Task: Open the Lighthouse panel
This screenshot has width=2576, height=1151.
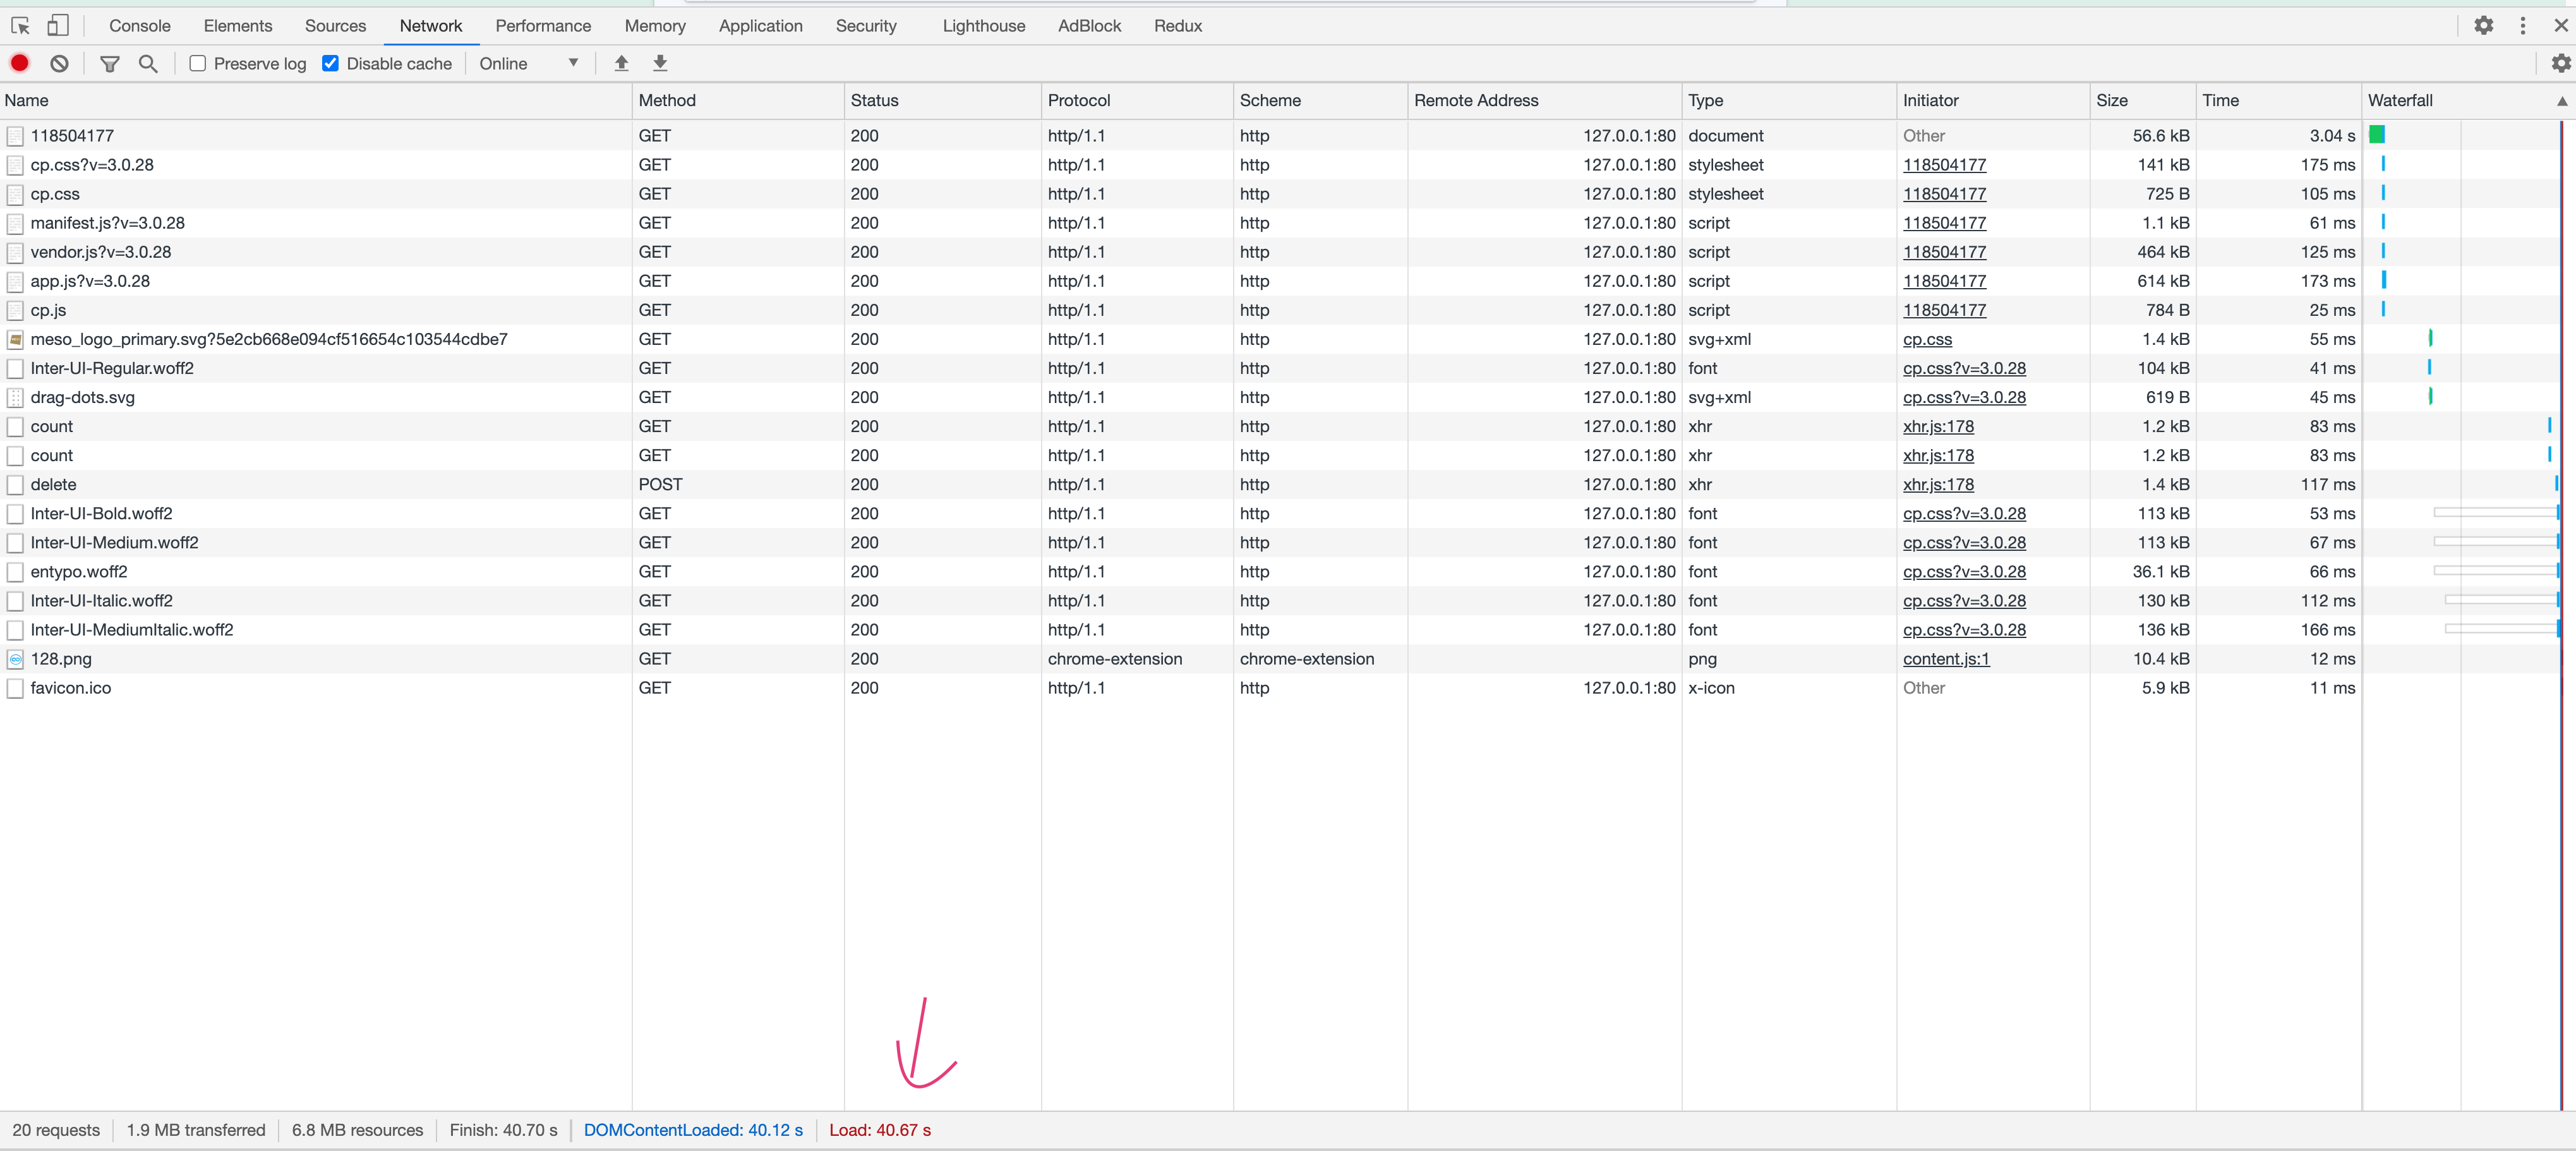Action: [x=983, y=25]
